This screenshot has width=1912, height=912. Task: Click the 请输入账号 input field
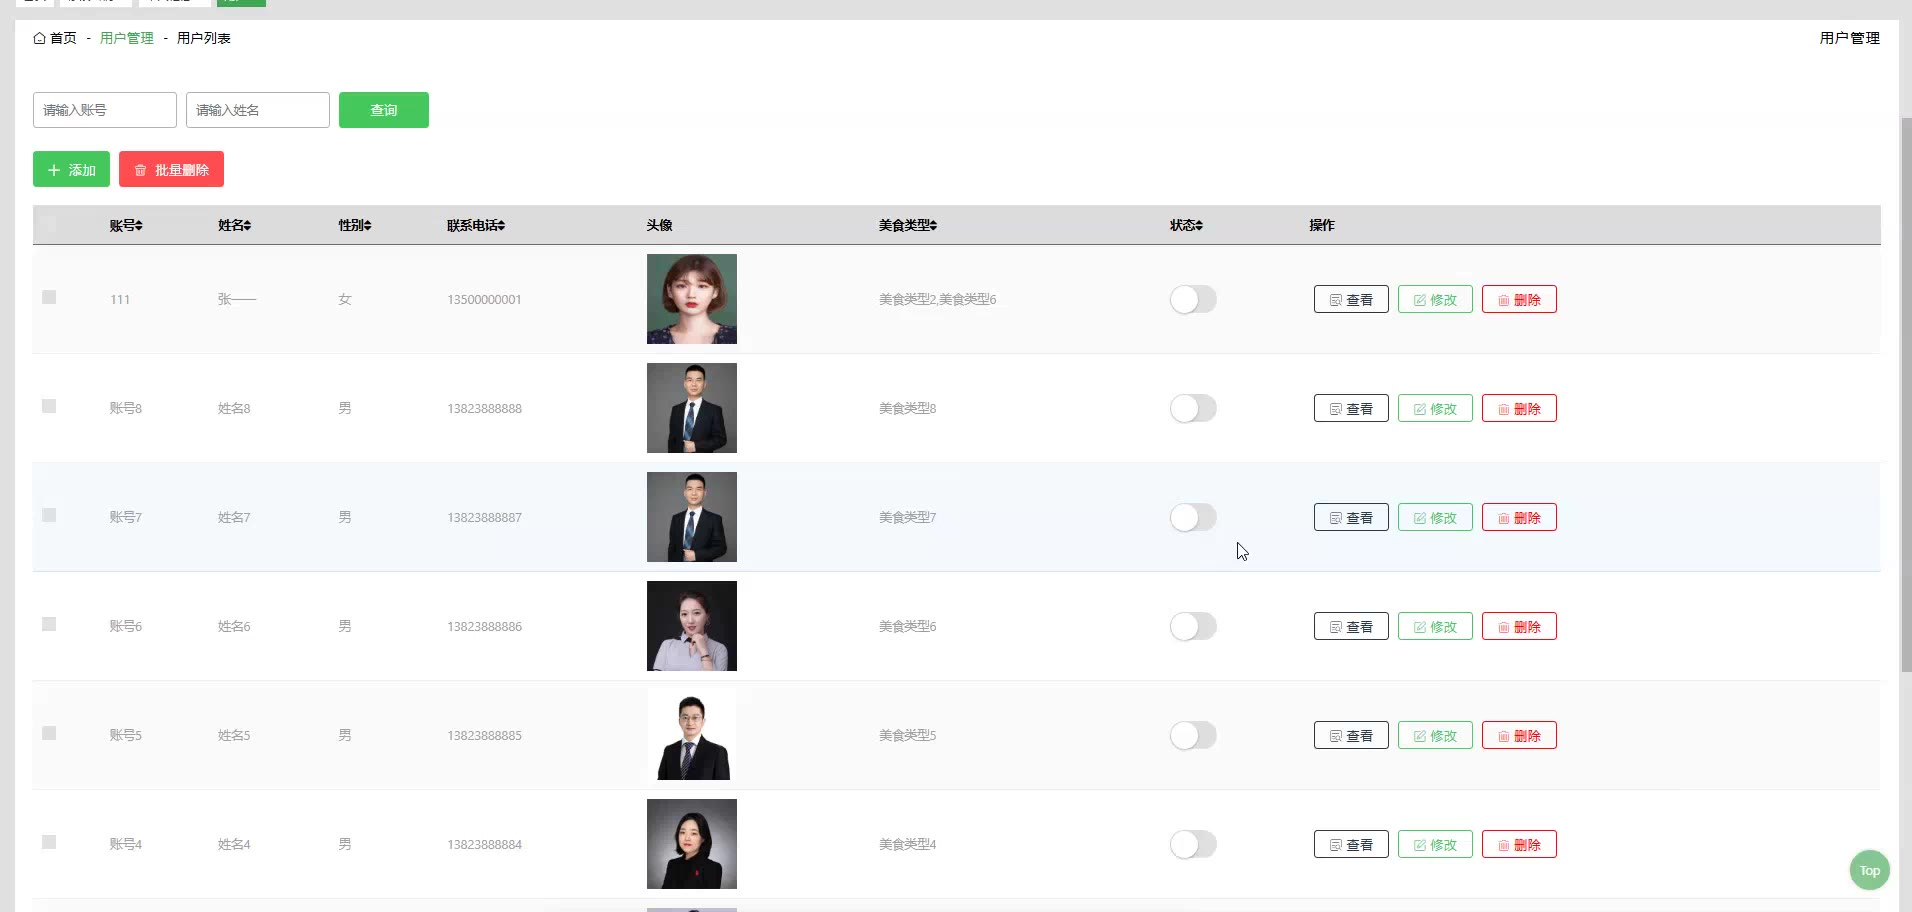point(105,110)
